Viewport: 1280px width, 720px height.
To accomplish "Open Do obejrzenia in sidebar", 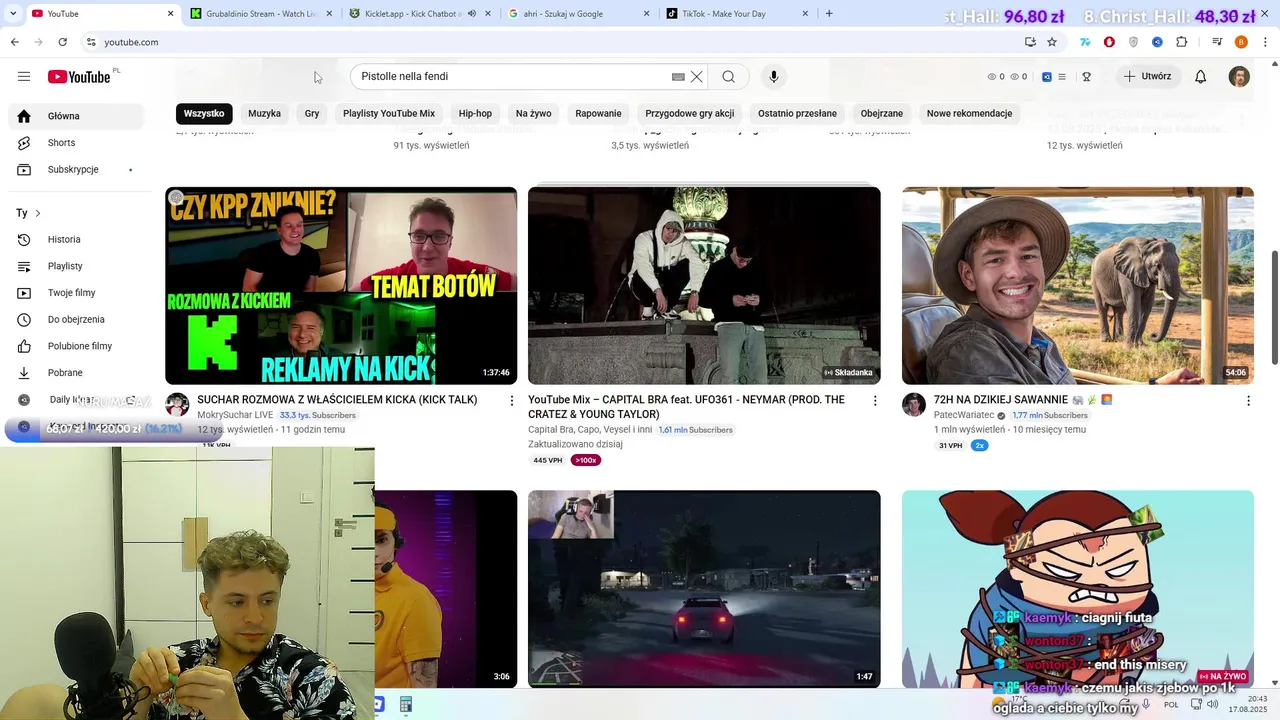I will (76, 320).
